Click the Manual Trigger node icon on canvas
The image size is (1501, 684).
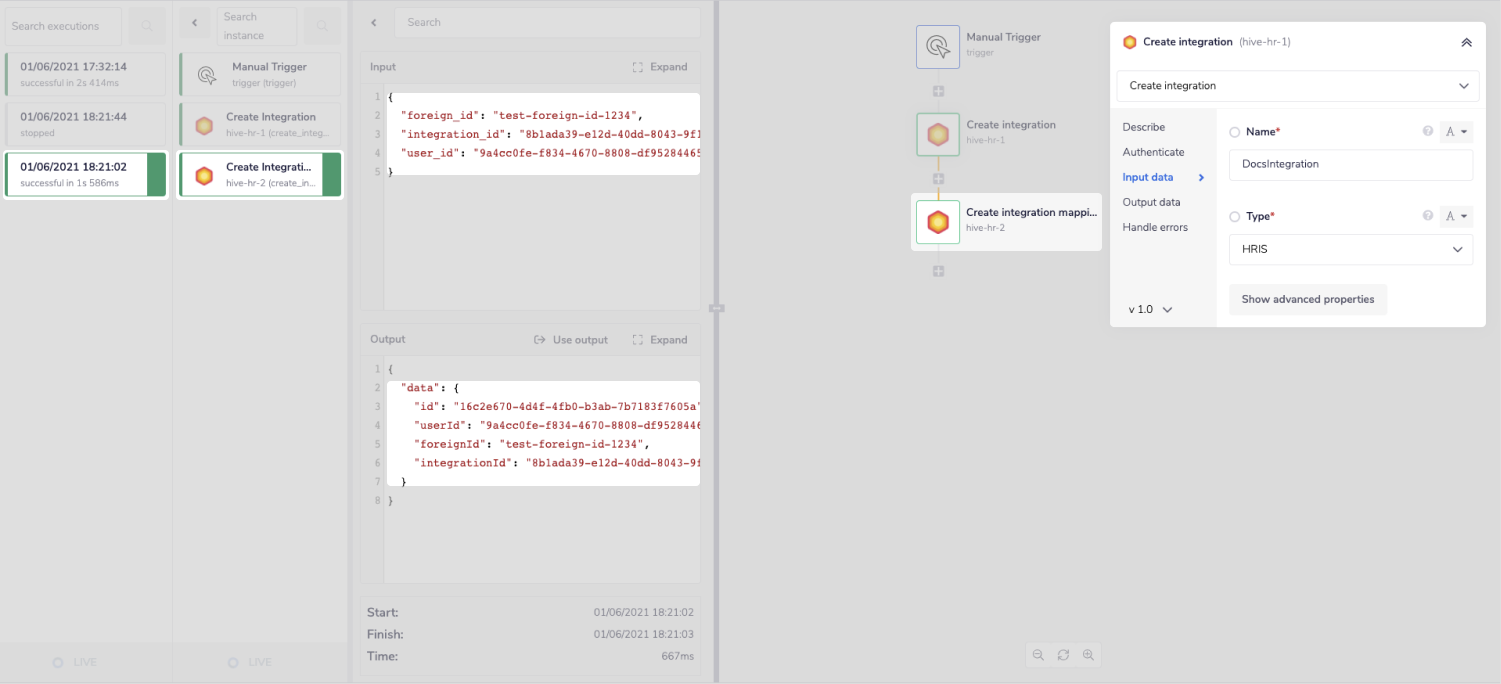click(937, 46)
